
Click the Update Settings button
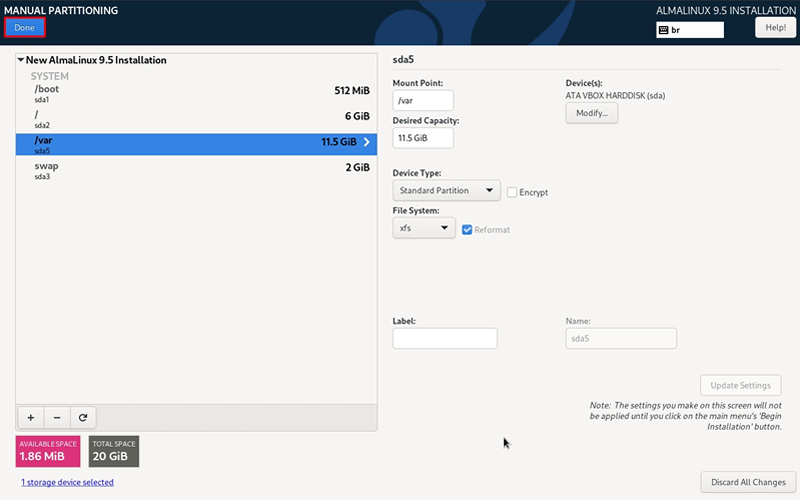740,385
